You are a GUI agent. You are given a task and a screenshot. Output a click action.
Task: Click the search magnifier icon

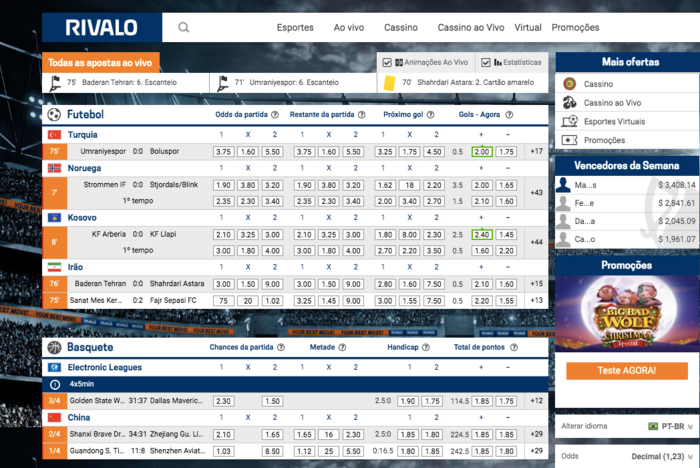coord(183,28)
